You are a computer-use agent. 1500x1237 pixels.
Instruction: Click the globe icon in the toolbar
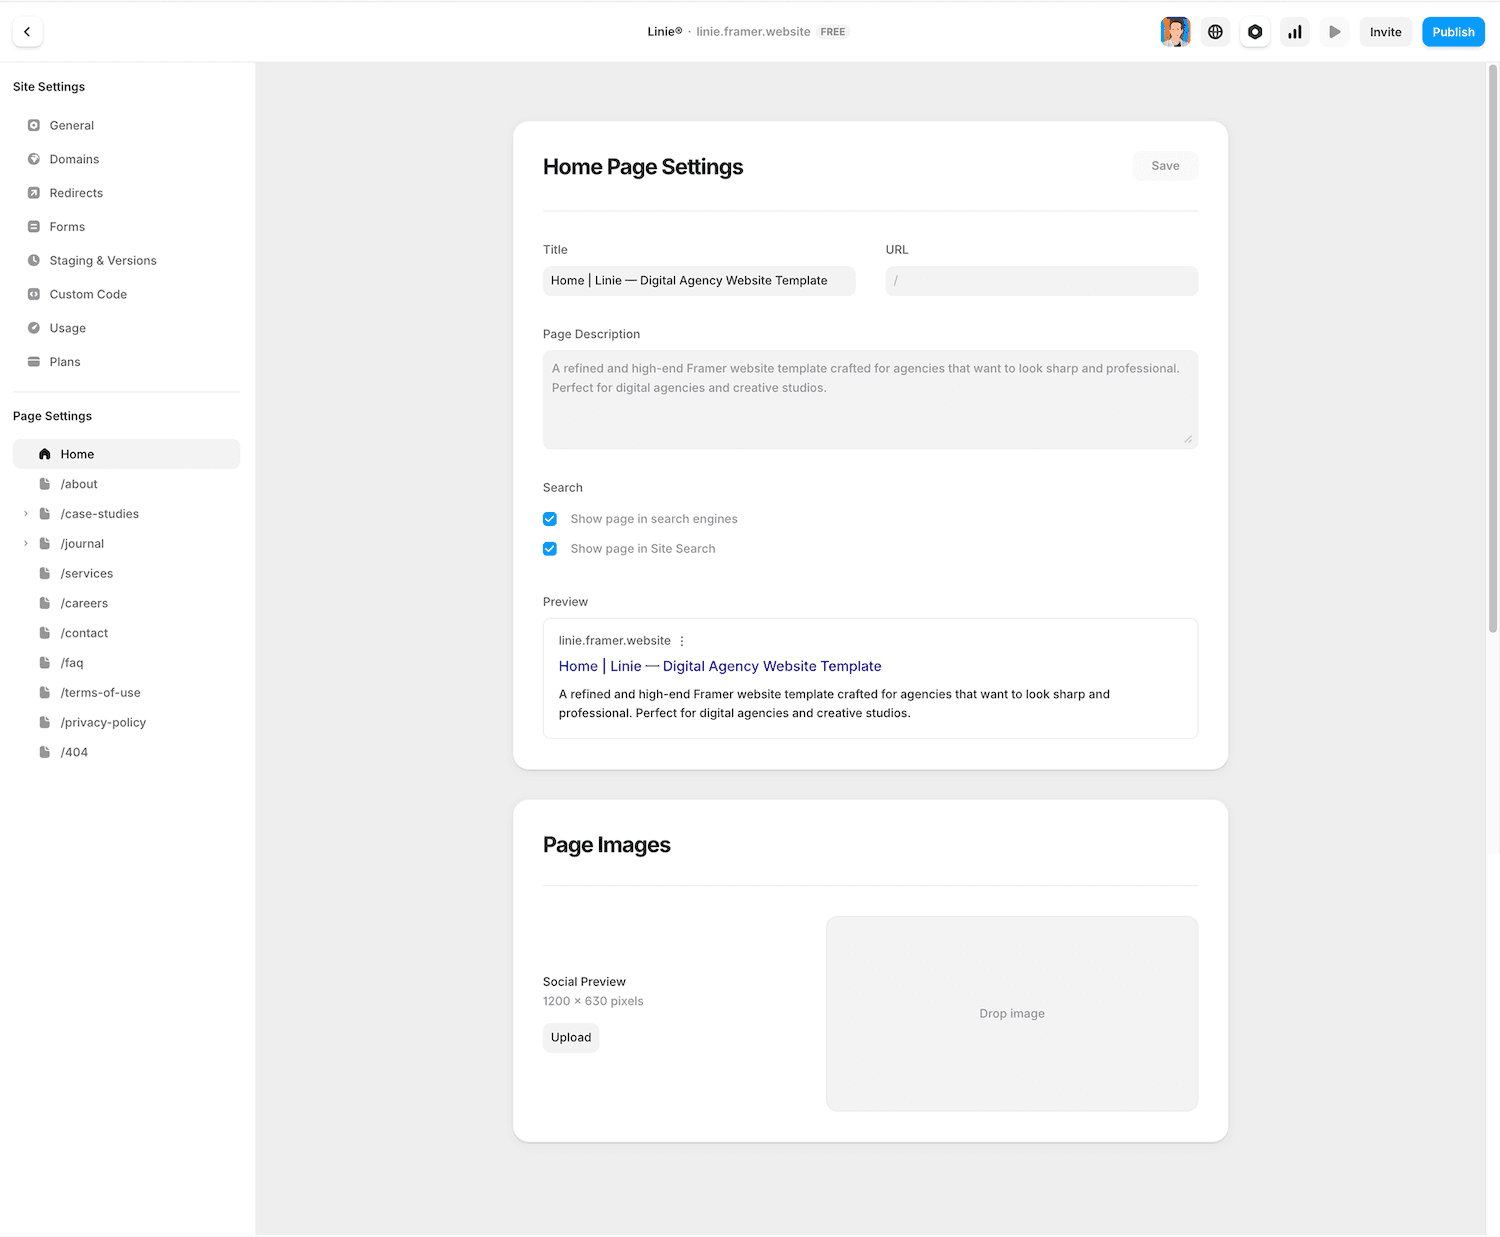tap(1214, 31)
